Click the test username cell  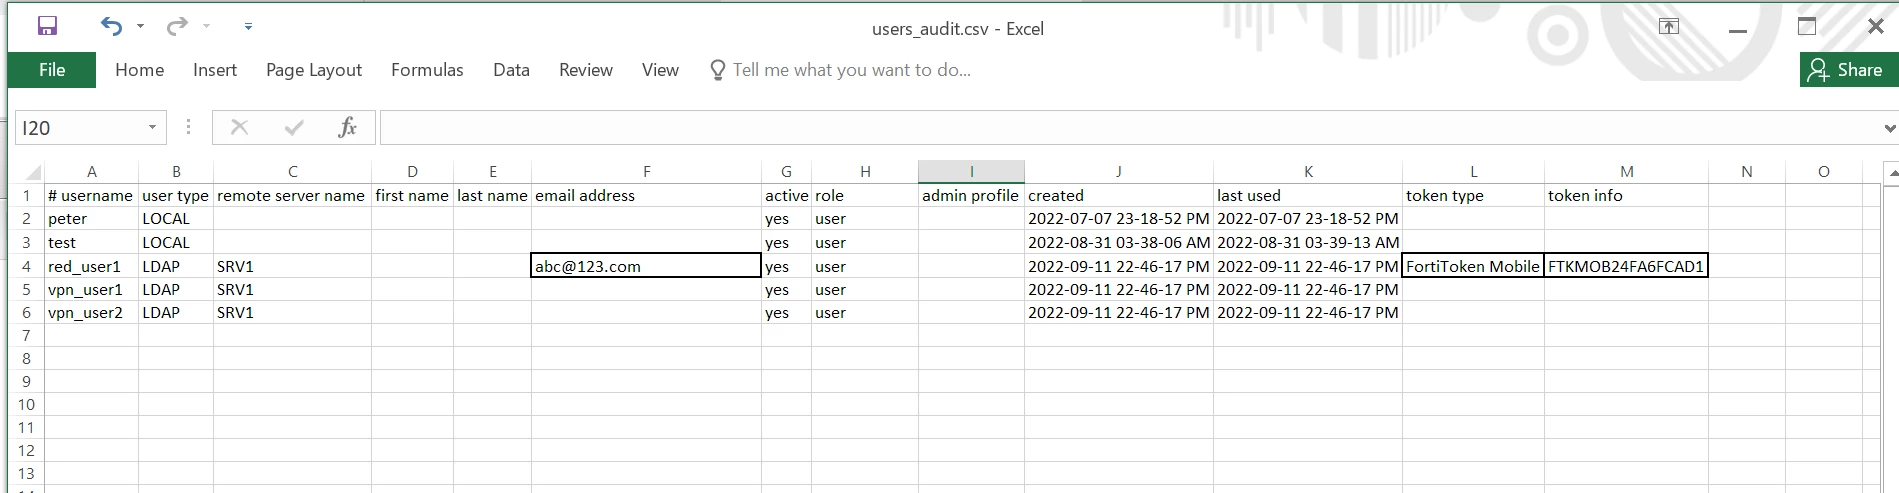point(92,242)
